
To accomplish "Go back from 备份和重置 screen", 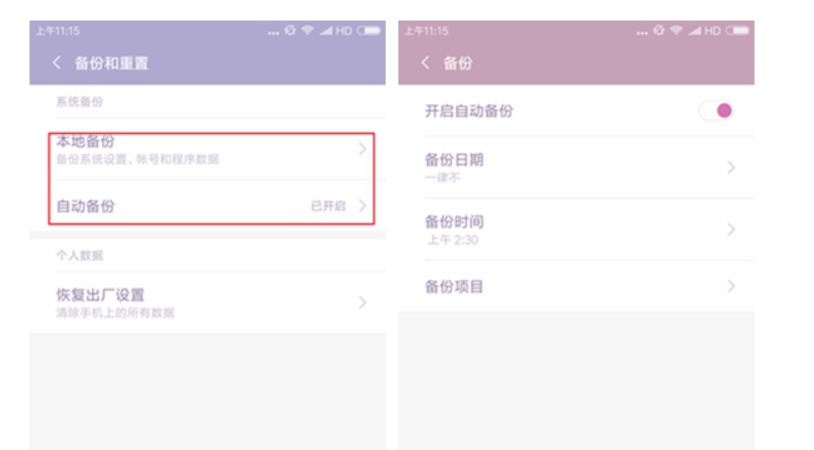I will (57, 63).
